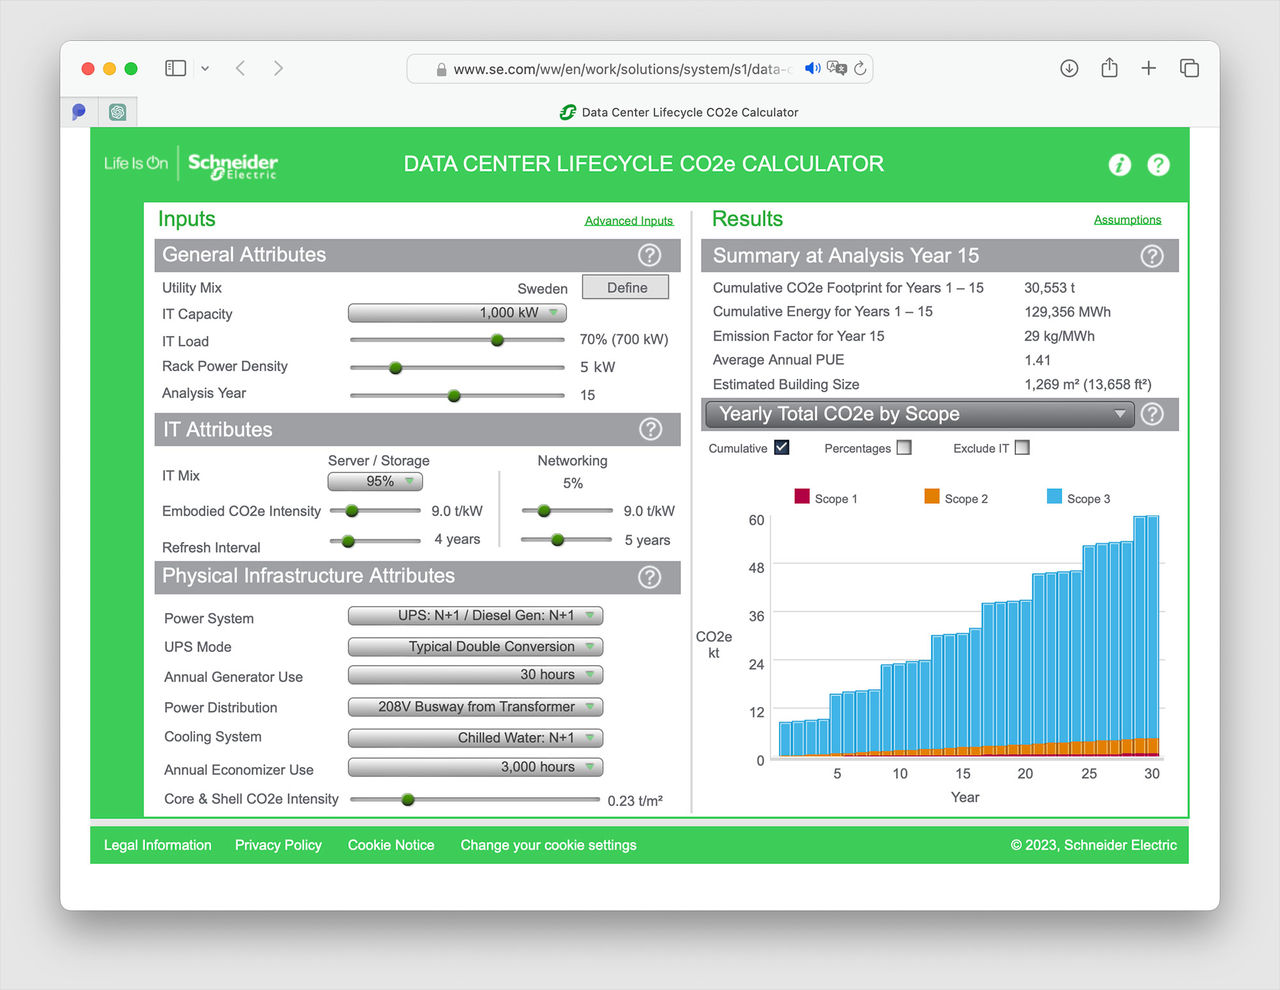The height and width of the screenshot is (990, 1280).
Task: Click the Safari share icon
Action: pos(1109,68)
